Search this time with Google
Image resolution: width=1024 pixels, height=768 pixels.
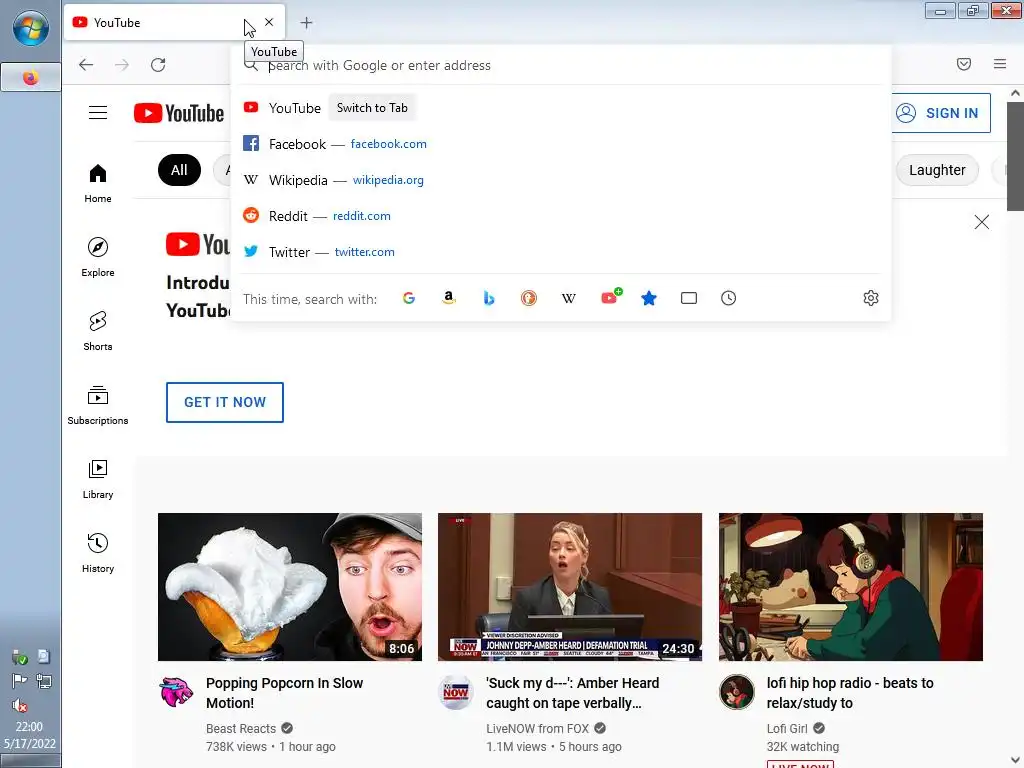click(409, 298)
